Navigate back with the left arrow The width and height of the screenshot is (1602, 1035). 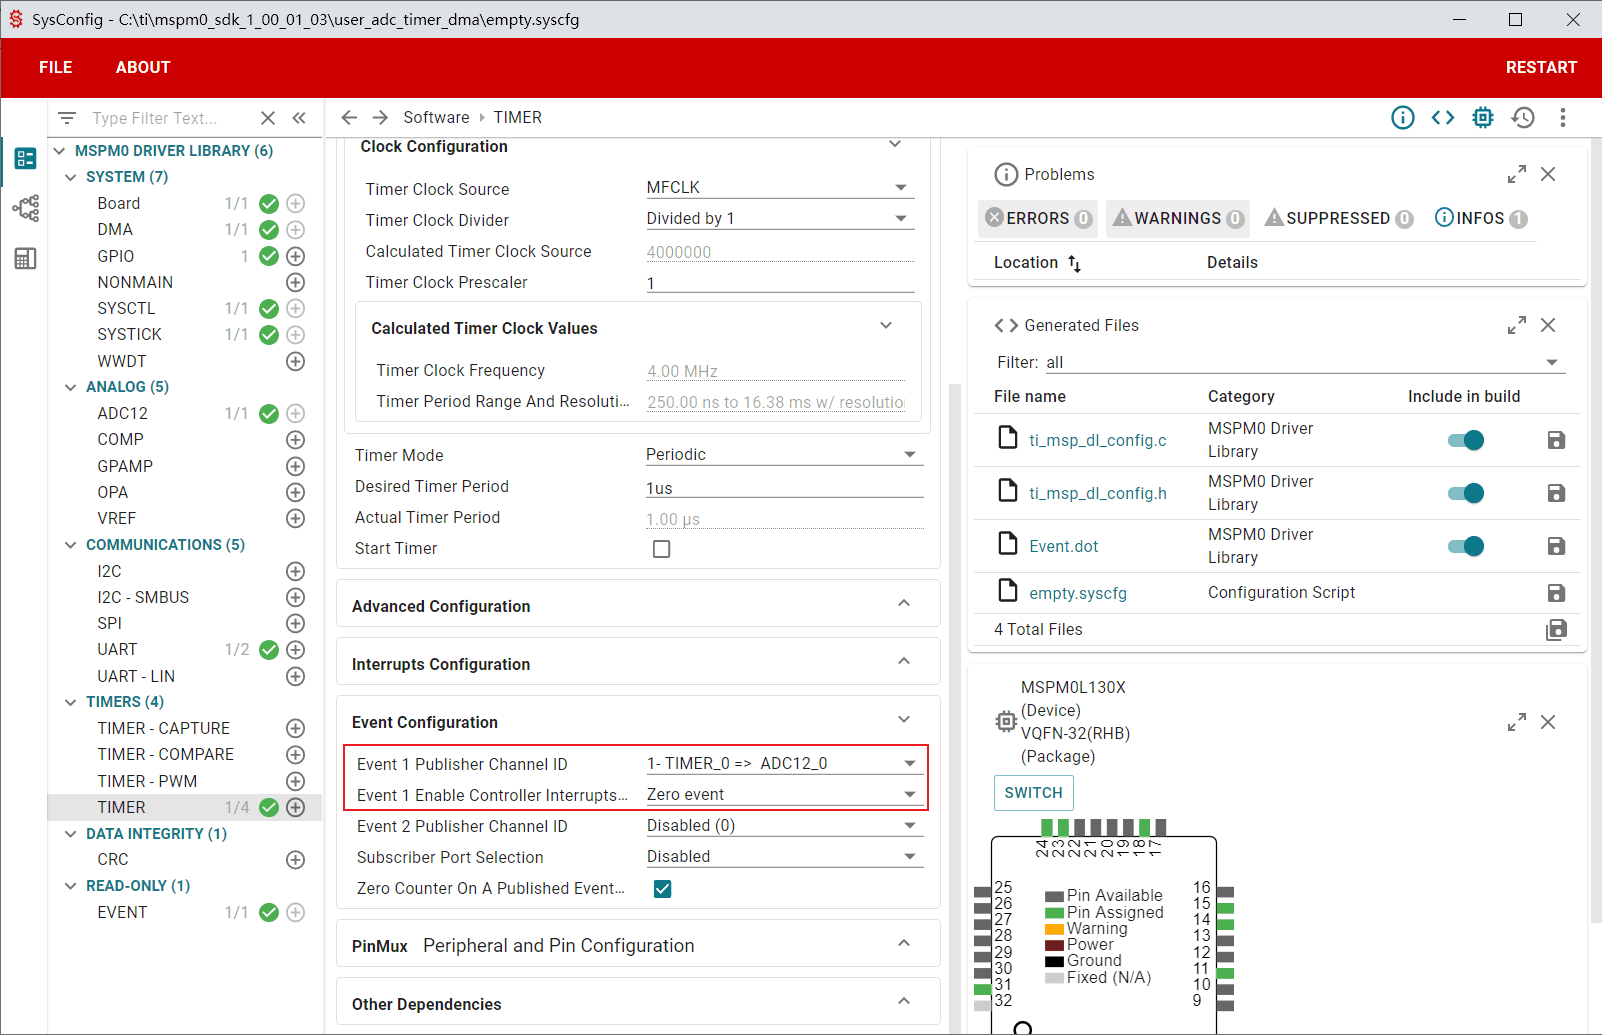[x=349, y=118]
